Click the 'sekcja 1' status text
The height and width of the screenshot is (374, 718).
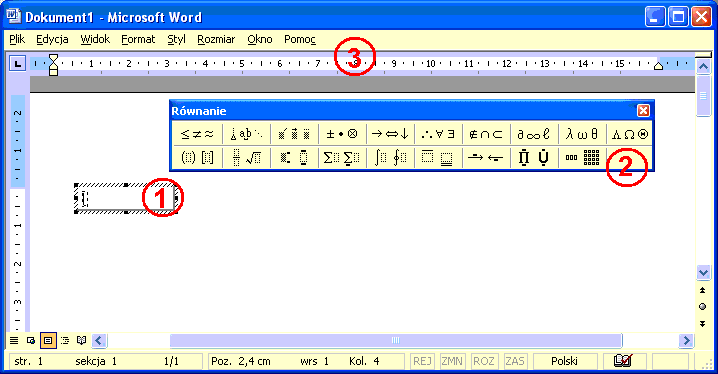96,361
